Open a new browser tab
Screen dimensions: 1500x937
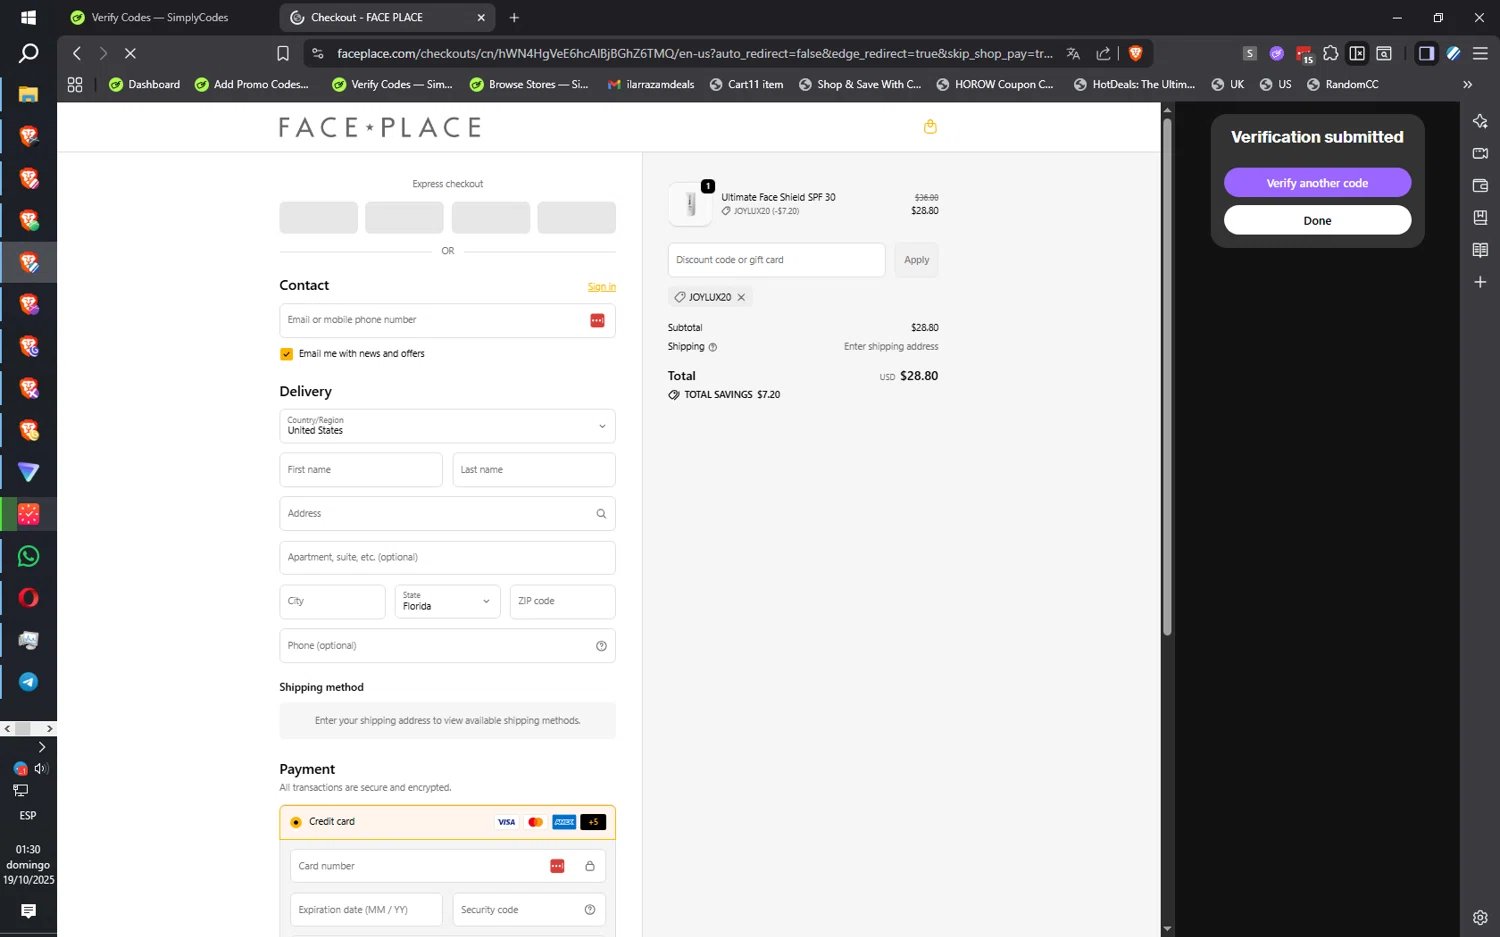pyautogui.click(x=514, y=17)
